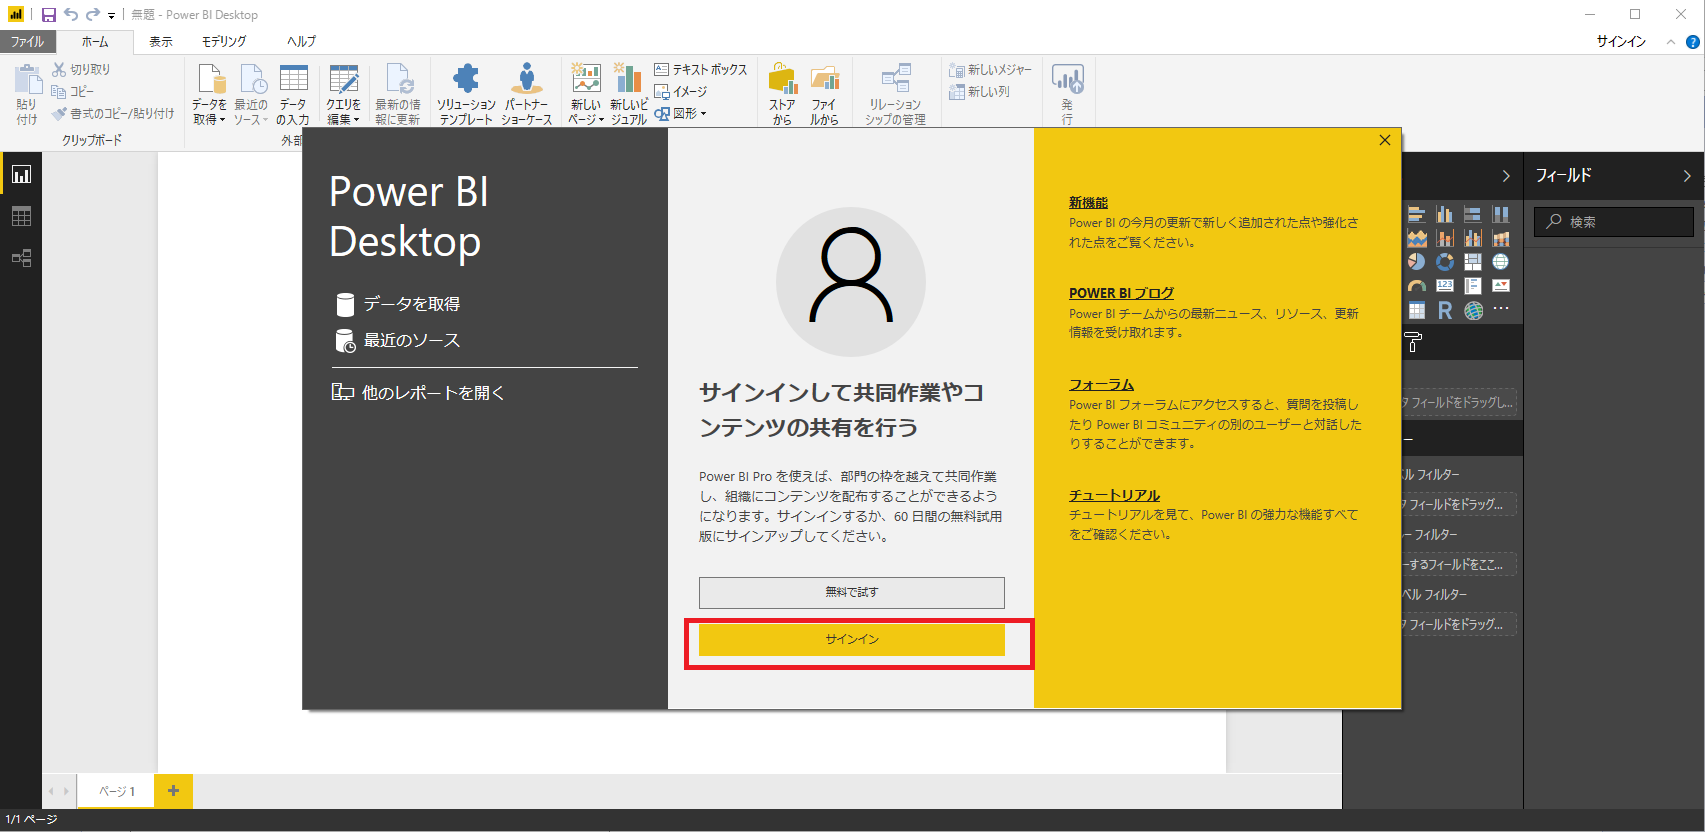Screen dimensions: 1705x832
Task: Collapse the フィールド pane with its chevron
Action: coord(1687,176)
